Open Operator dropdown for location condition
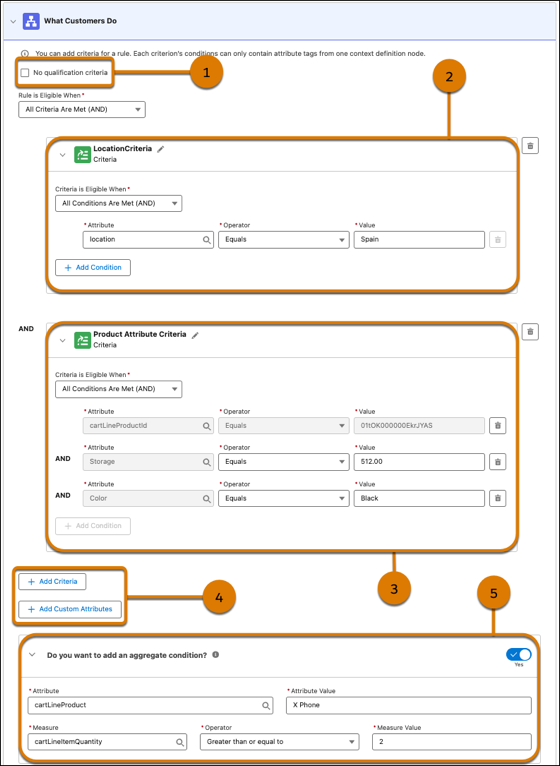Viewport: 560px width, 766px height. (284, 240)
